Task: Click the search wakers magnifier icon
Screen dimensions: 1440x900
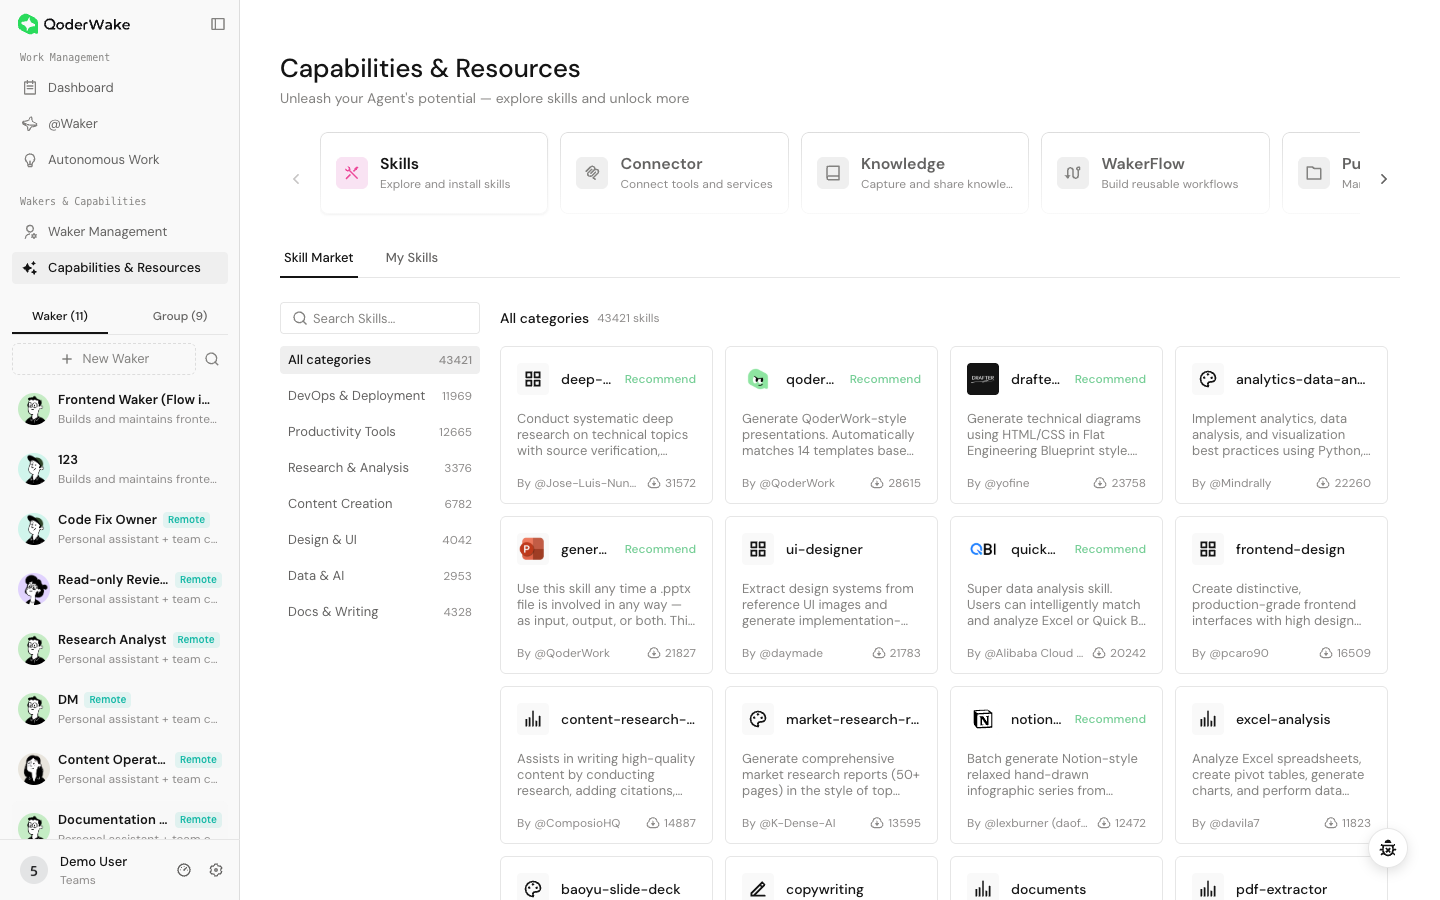Action: click(212, 359)
